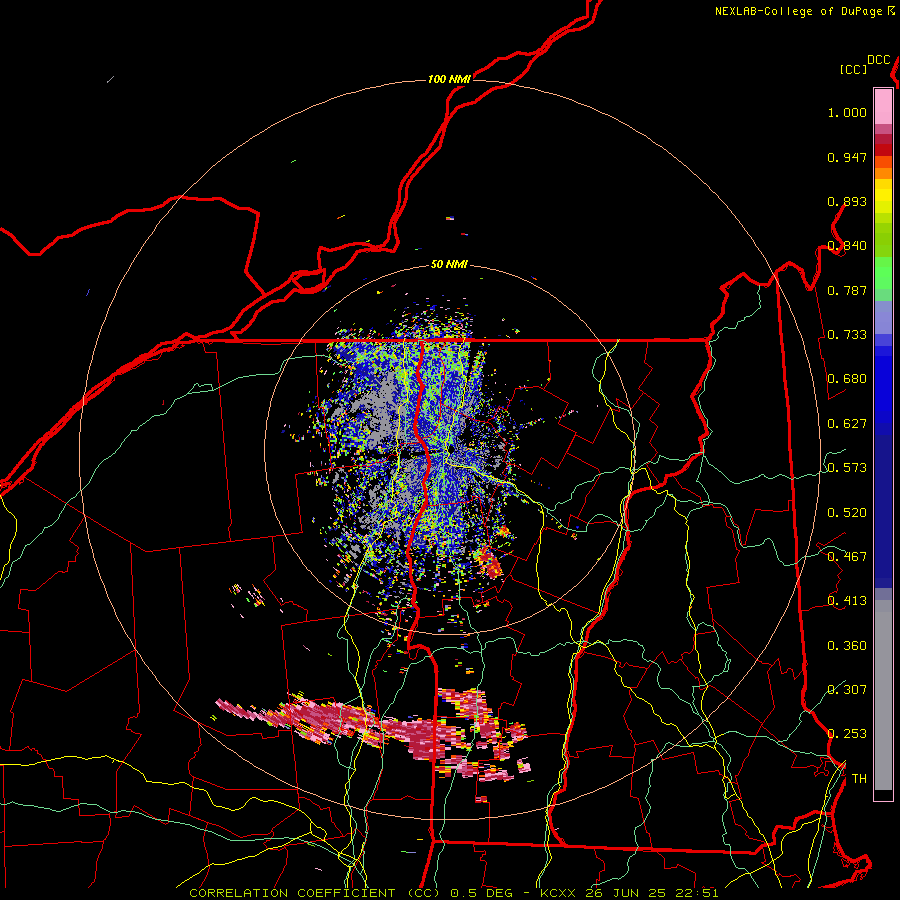Click the TH threshold label
Viewport: 900px width, 900px height.
[x=859, y=779]
